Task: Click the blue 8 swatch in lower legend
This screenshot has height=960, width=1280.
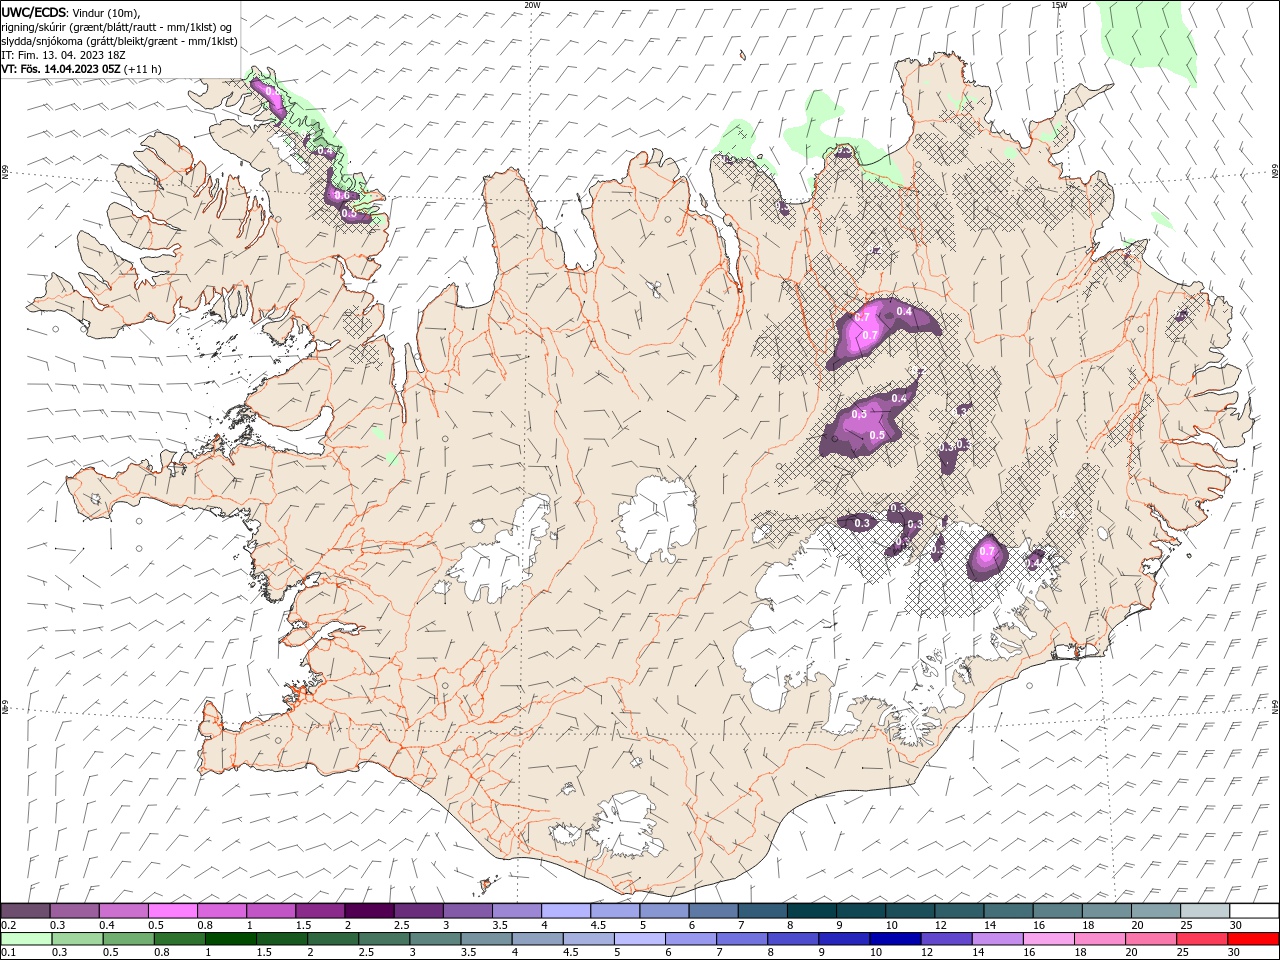Action: click(x=794, y=939)
